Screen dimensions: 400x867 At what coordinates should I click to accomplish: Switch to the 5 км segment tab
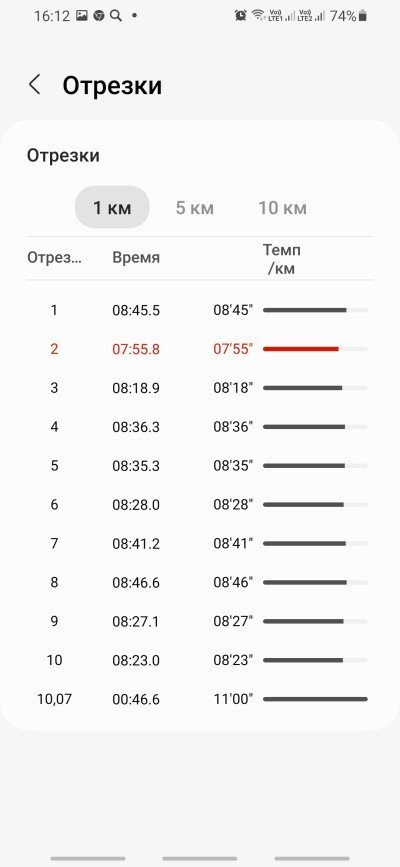click(195, 208)
